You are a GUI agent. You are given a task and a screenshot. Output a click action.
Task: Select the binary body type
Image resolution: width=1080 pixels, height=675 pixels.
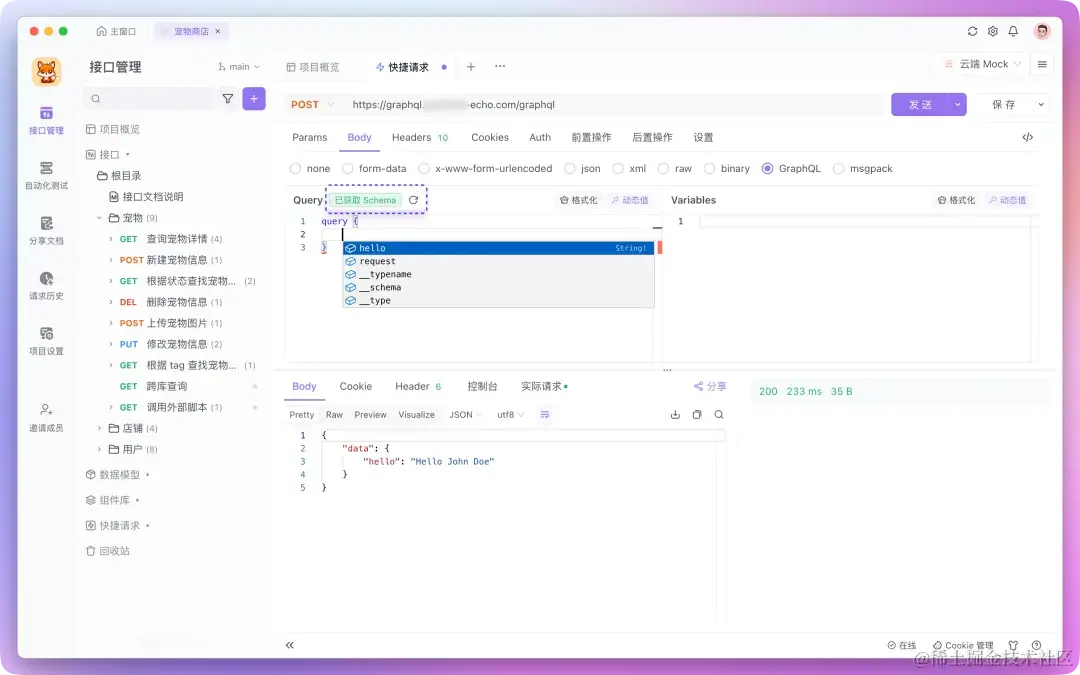click(x=727, y=169)
